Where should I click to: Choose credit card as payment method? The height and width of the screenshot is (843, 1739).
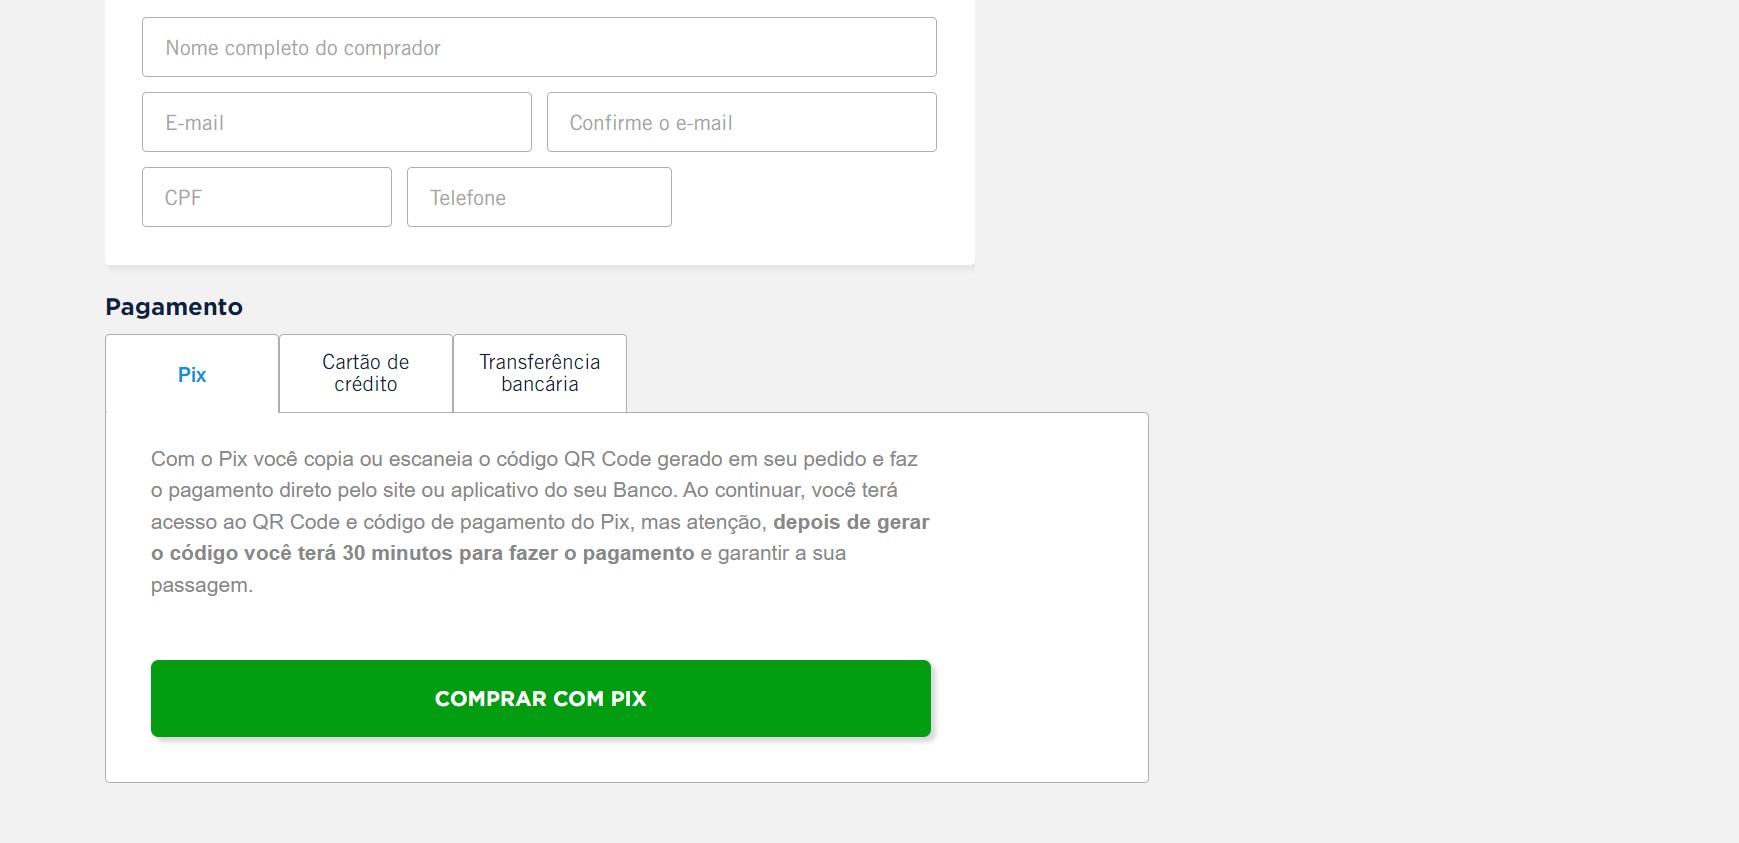coord(366,373)
